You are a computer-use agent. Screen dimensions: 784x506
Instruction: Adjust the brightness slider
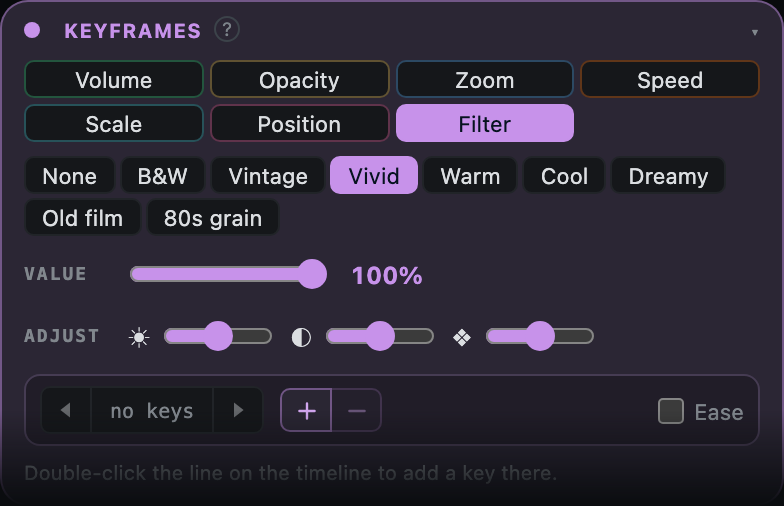point(218,336)
